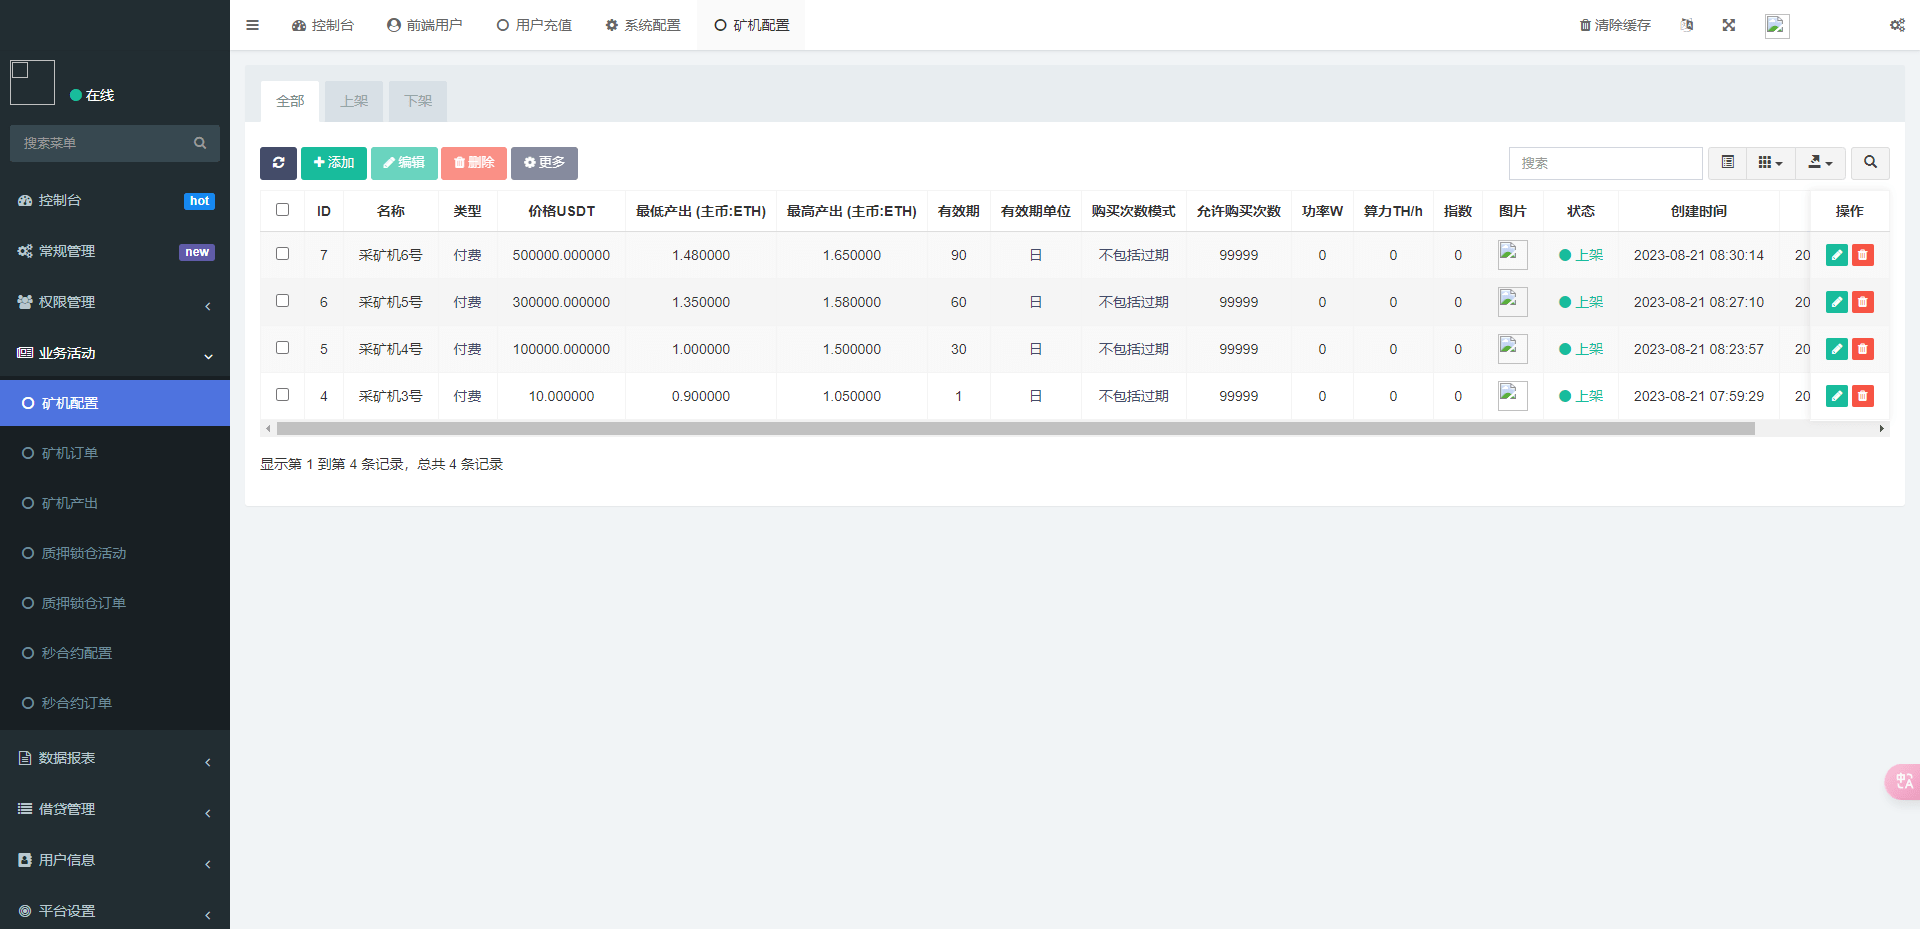Expand the 数据报表 sidebar menu

pyautogui.click(x=115, y=758)
